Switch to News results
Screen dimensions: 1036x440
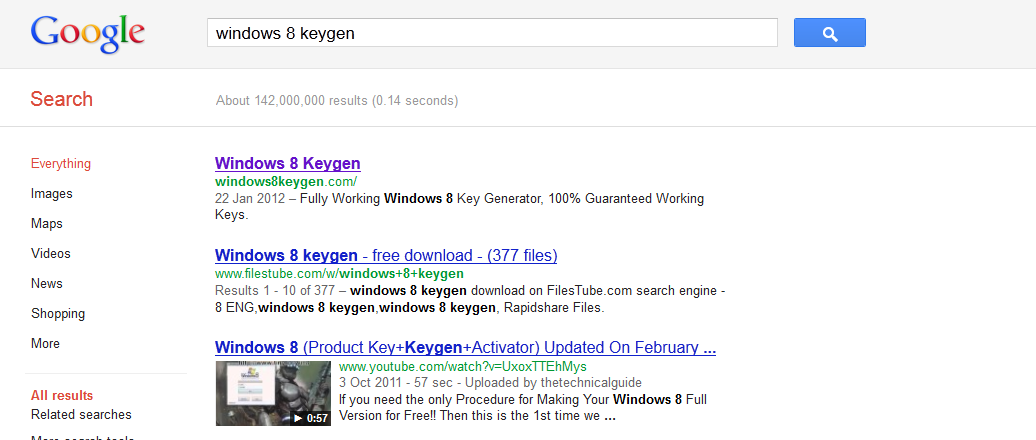[47, 283]
